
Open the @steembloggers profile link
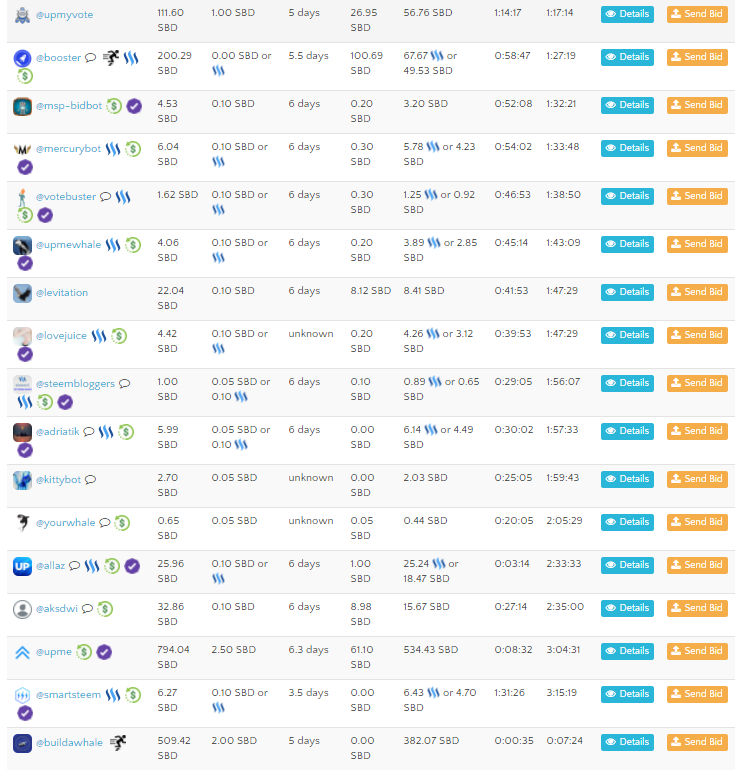pos(75,384)
